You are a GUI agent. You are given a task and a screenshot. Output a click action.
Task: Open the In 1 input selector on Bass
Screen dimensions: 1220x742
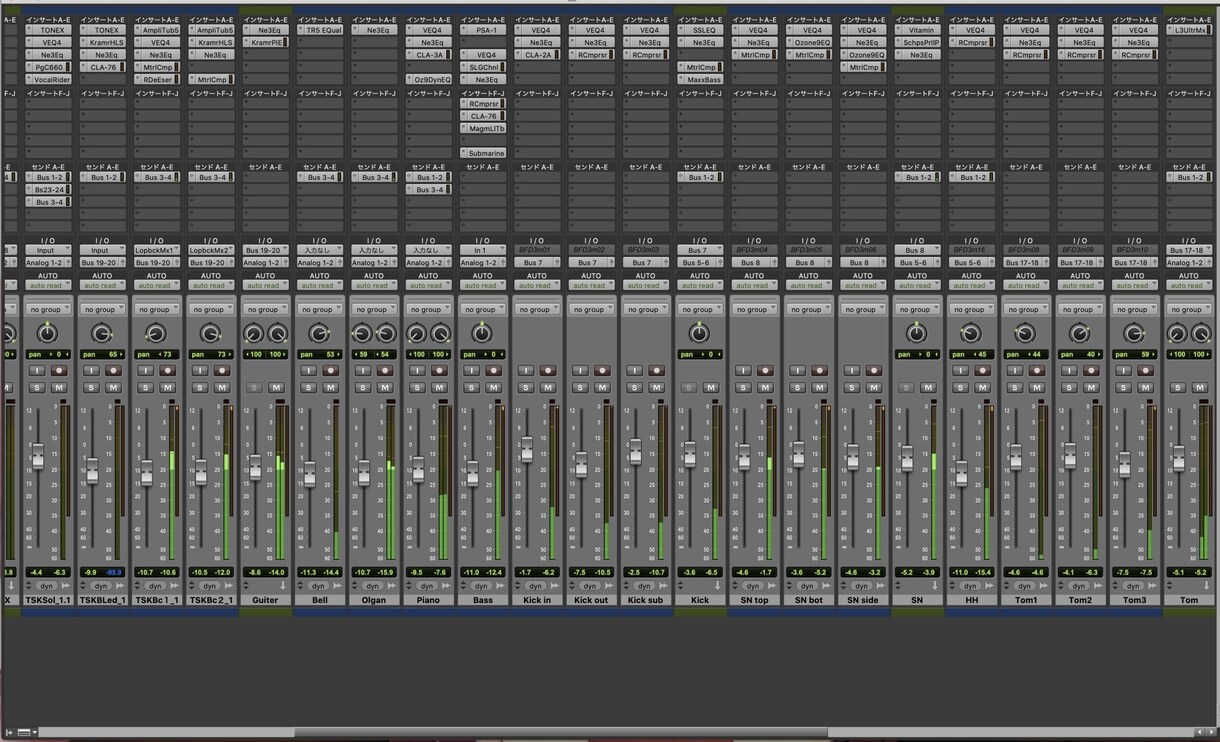pos(482,250)
